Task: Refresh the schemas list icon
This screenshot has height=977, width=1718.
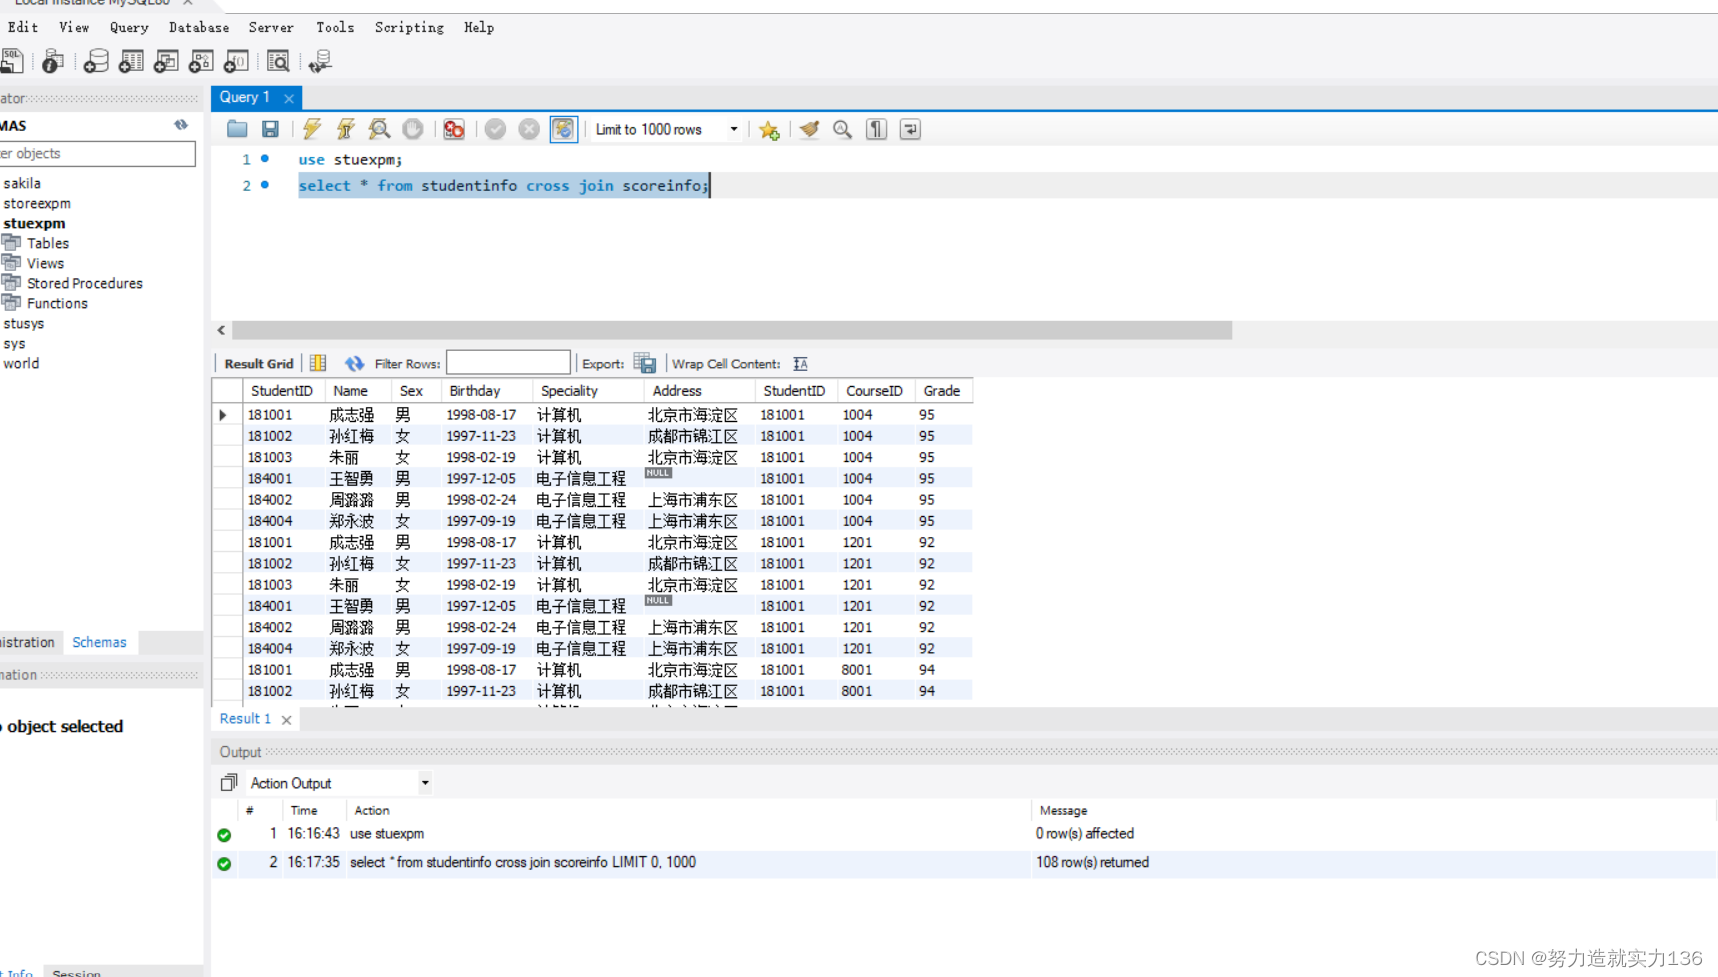Action: [x=181, y=125]
